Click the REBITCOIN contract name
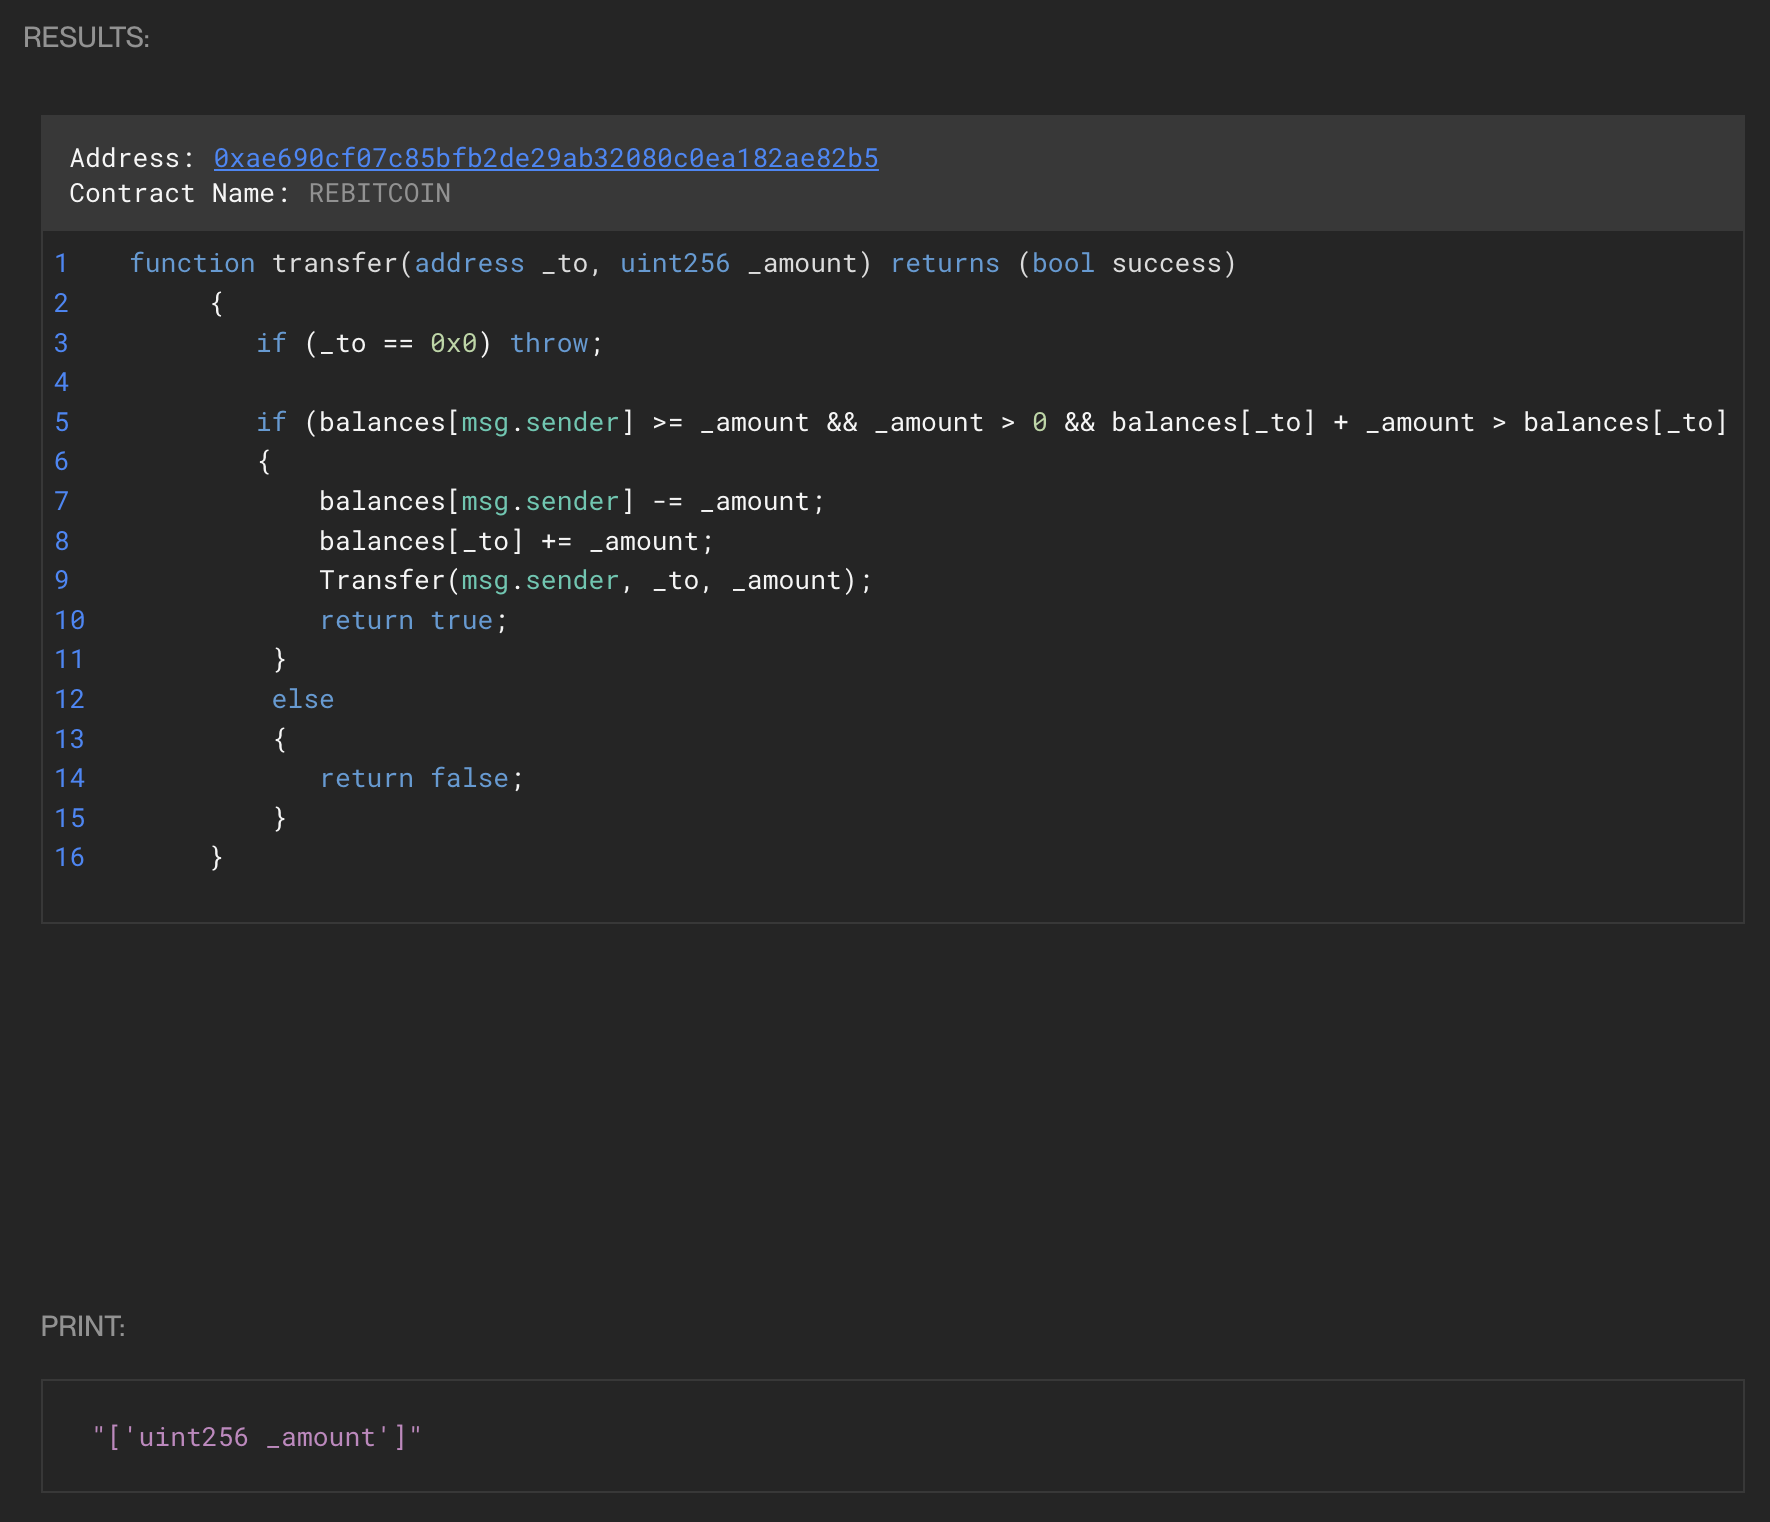The width and height of the screenshot is (1770, 1522). (x=379, y=193)
